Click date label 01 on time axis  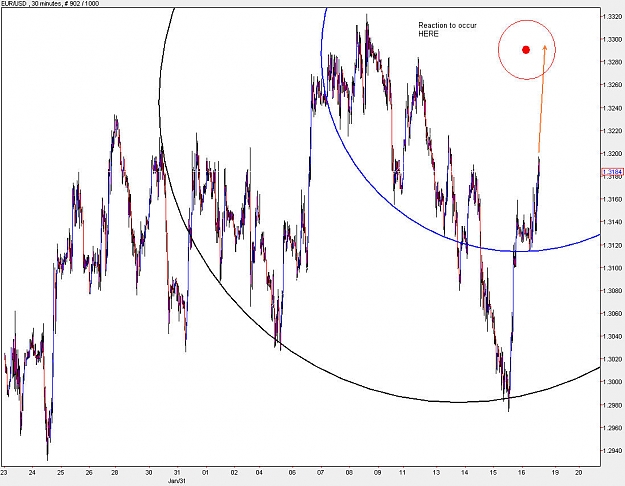(205, 473)
